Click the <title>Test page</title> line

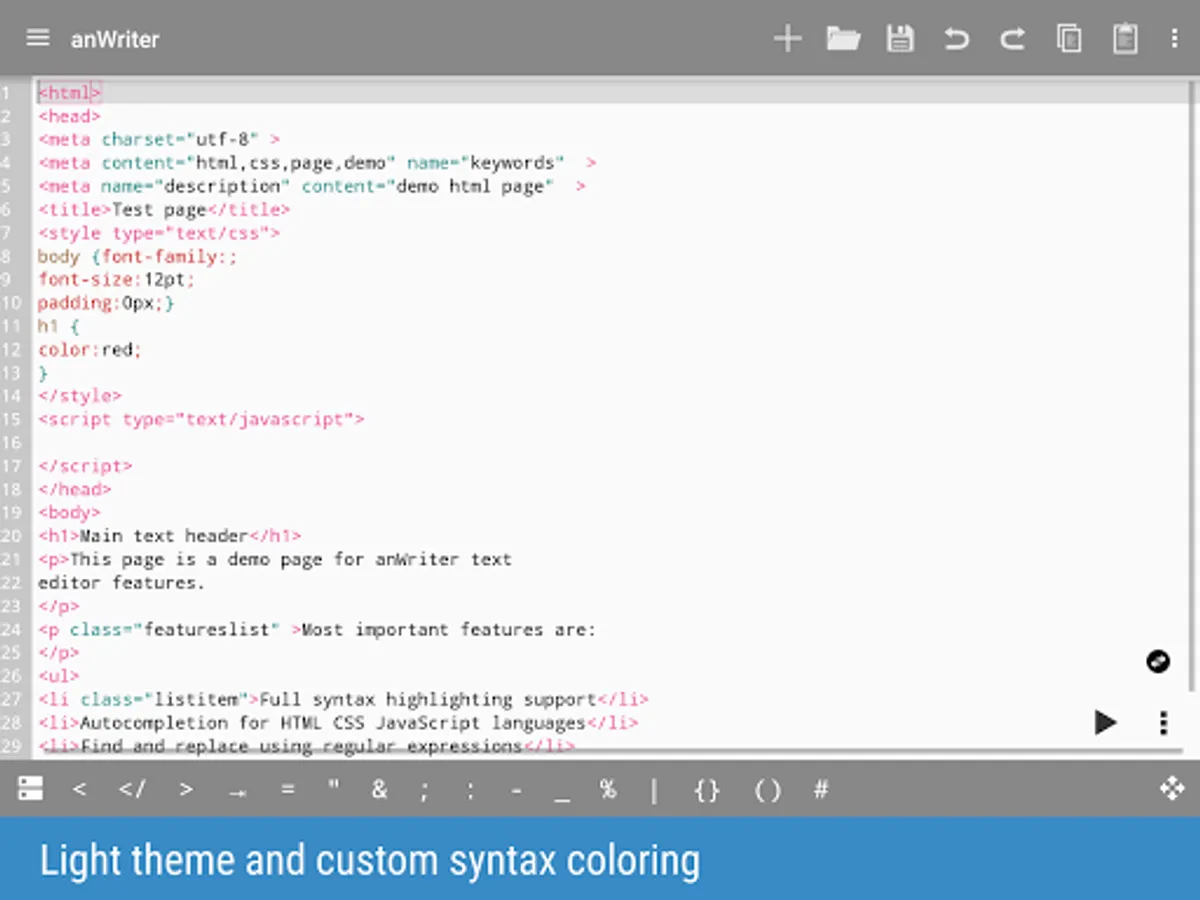click(x=164, y=210)
